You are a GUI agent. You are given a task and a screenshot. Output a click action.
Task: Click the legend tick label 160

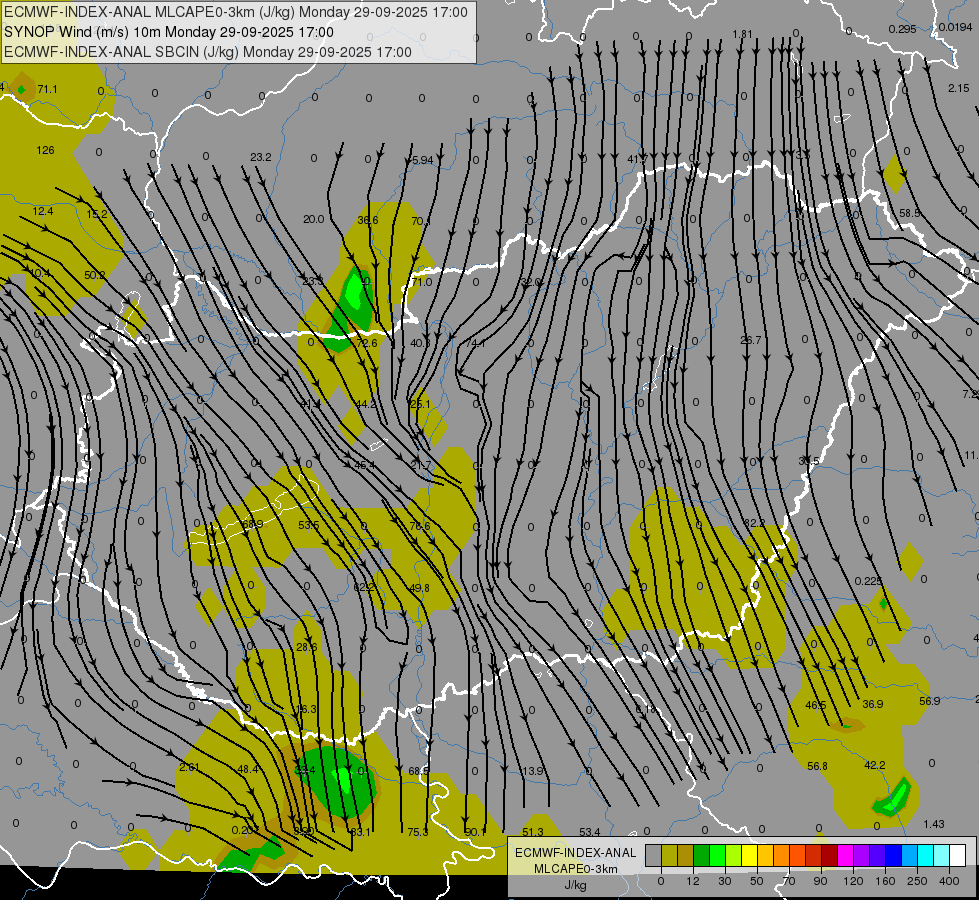click(x=885, y=881)
